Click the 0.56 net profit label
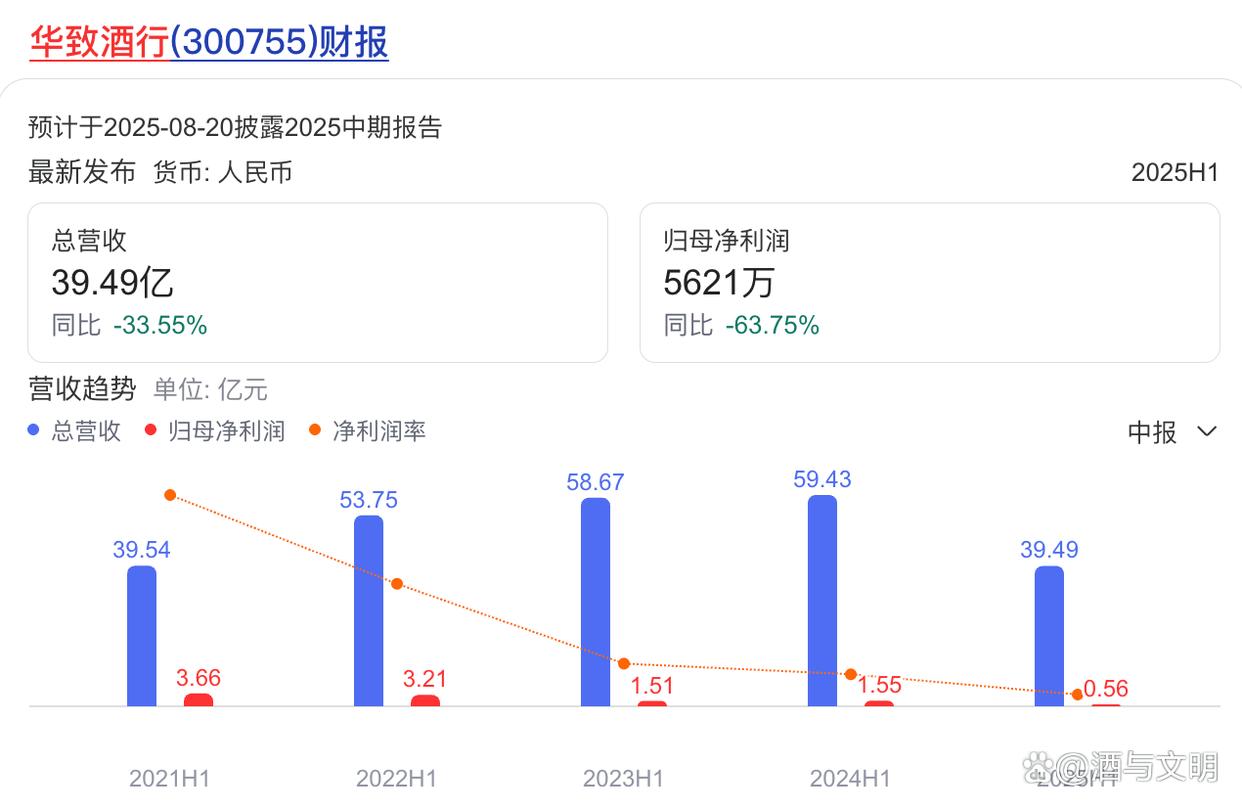The width and height of the screenshot is (1242, 810). tap(1106, 689)
